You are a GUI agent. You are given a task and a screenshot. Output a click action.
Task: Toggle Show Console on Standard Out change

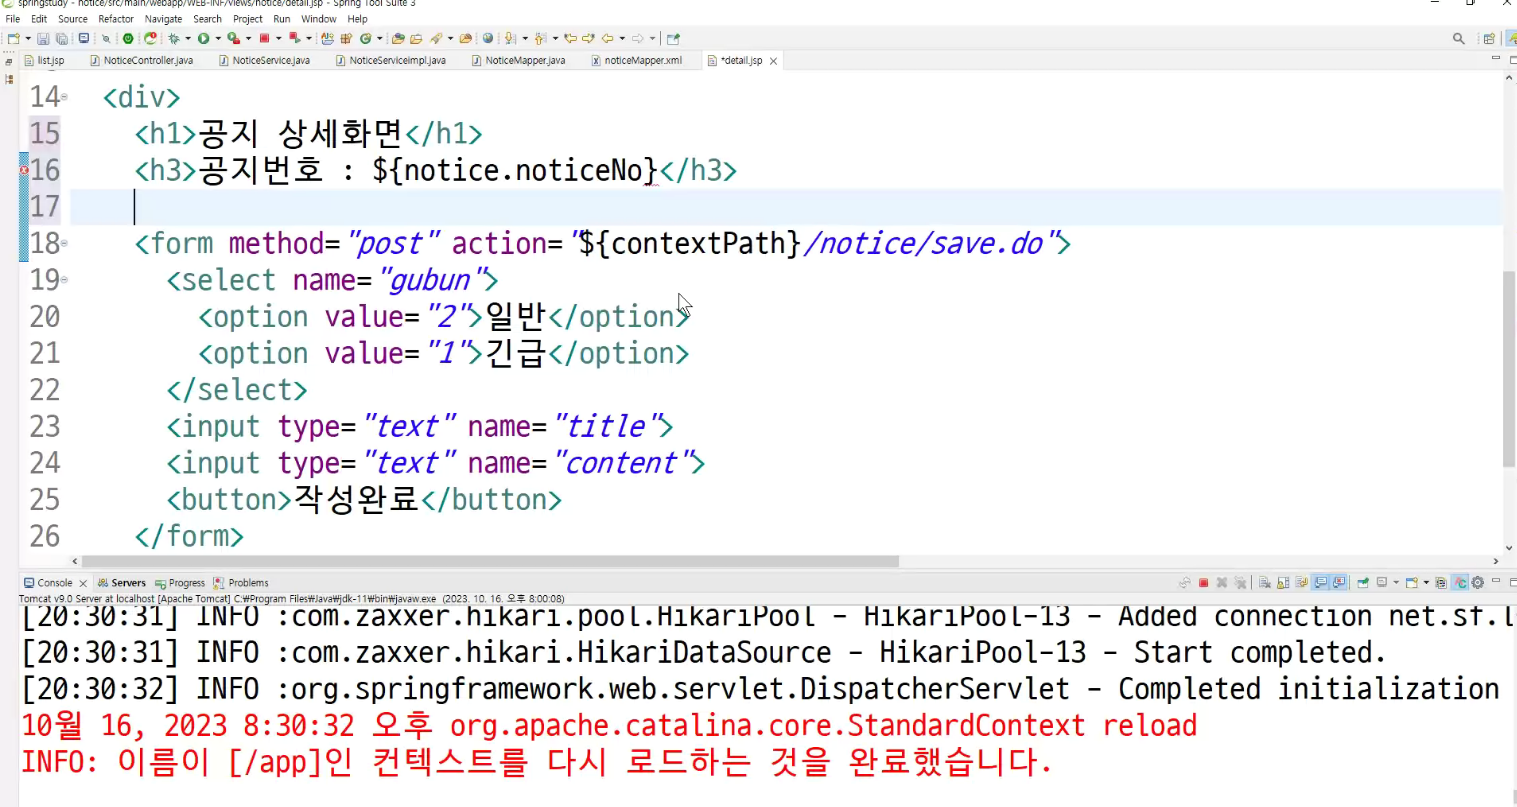click(1321, 583)
